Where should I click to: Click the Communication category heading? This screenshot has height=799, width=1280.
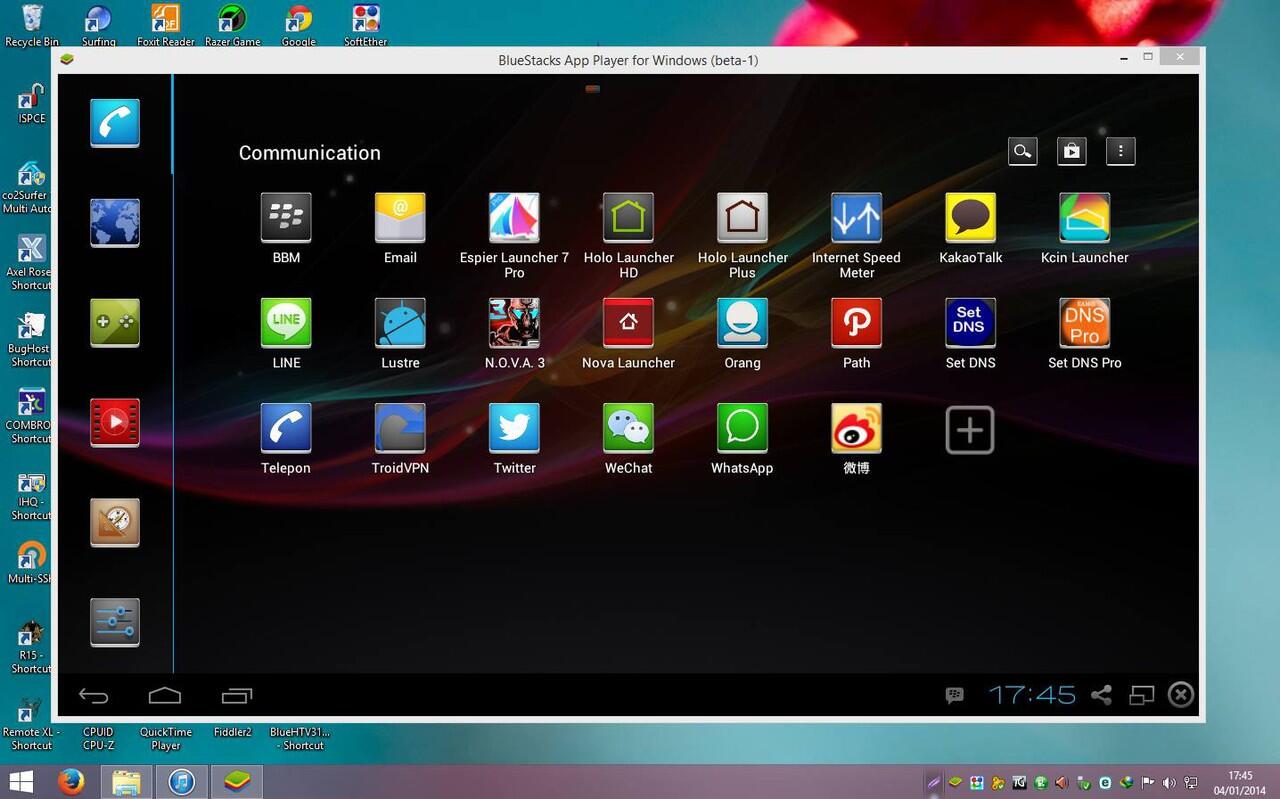(x=310, y=153)
